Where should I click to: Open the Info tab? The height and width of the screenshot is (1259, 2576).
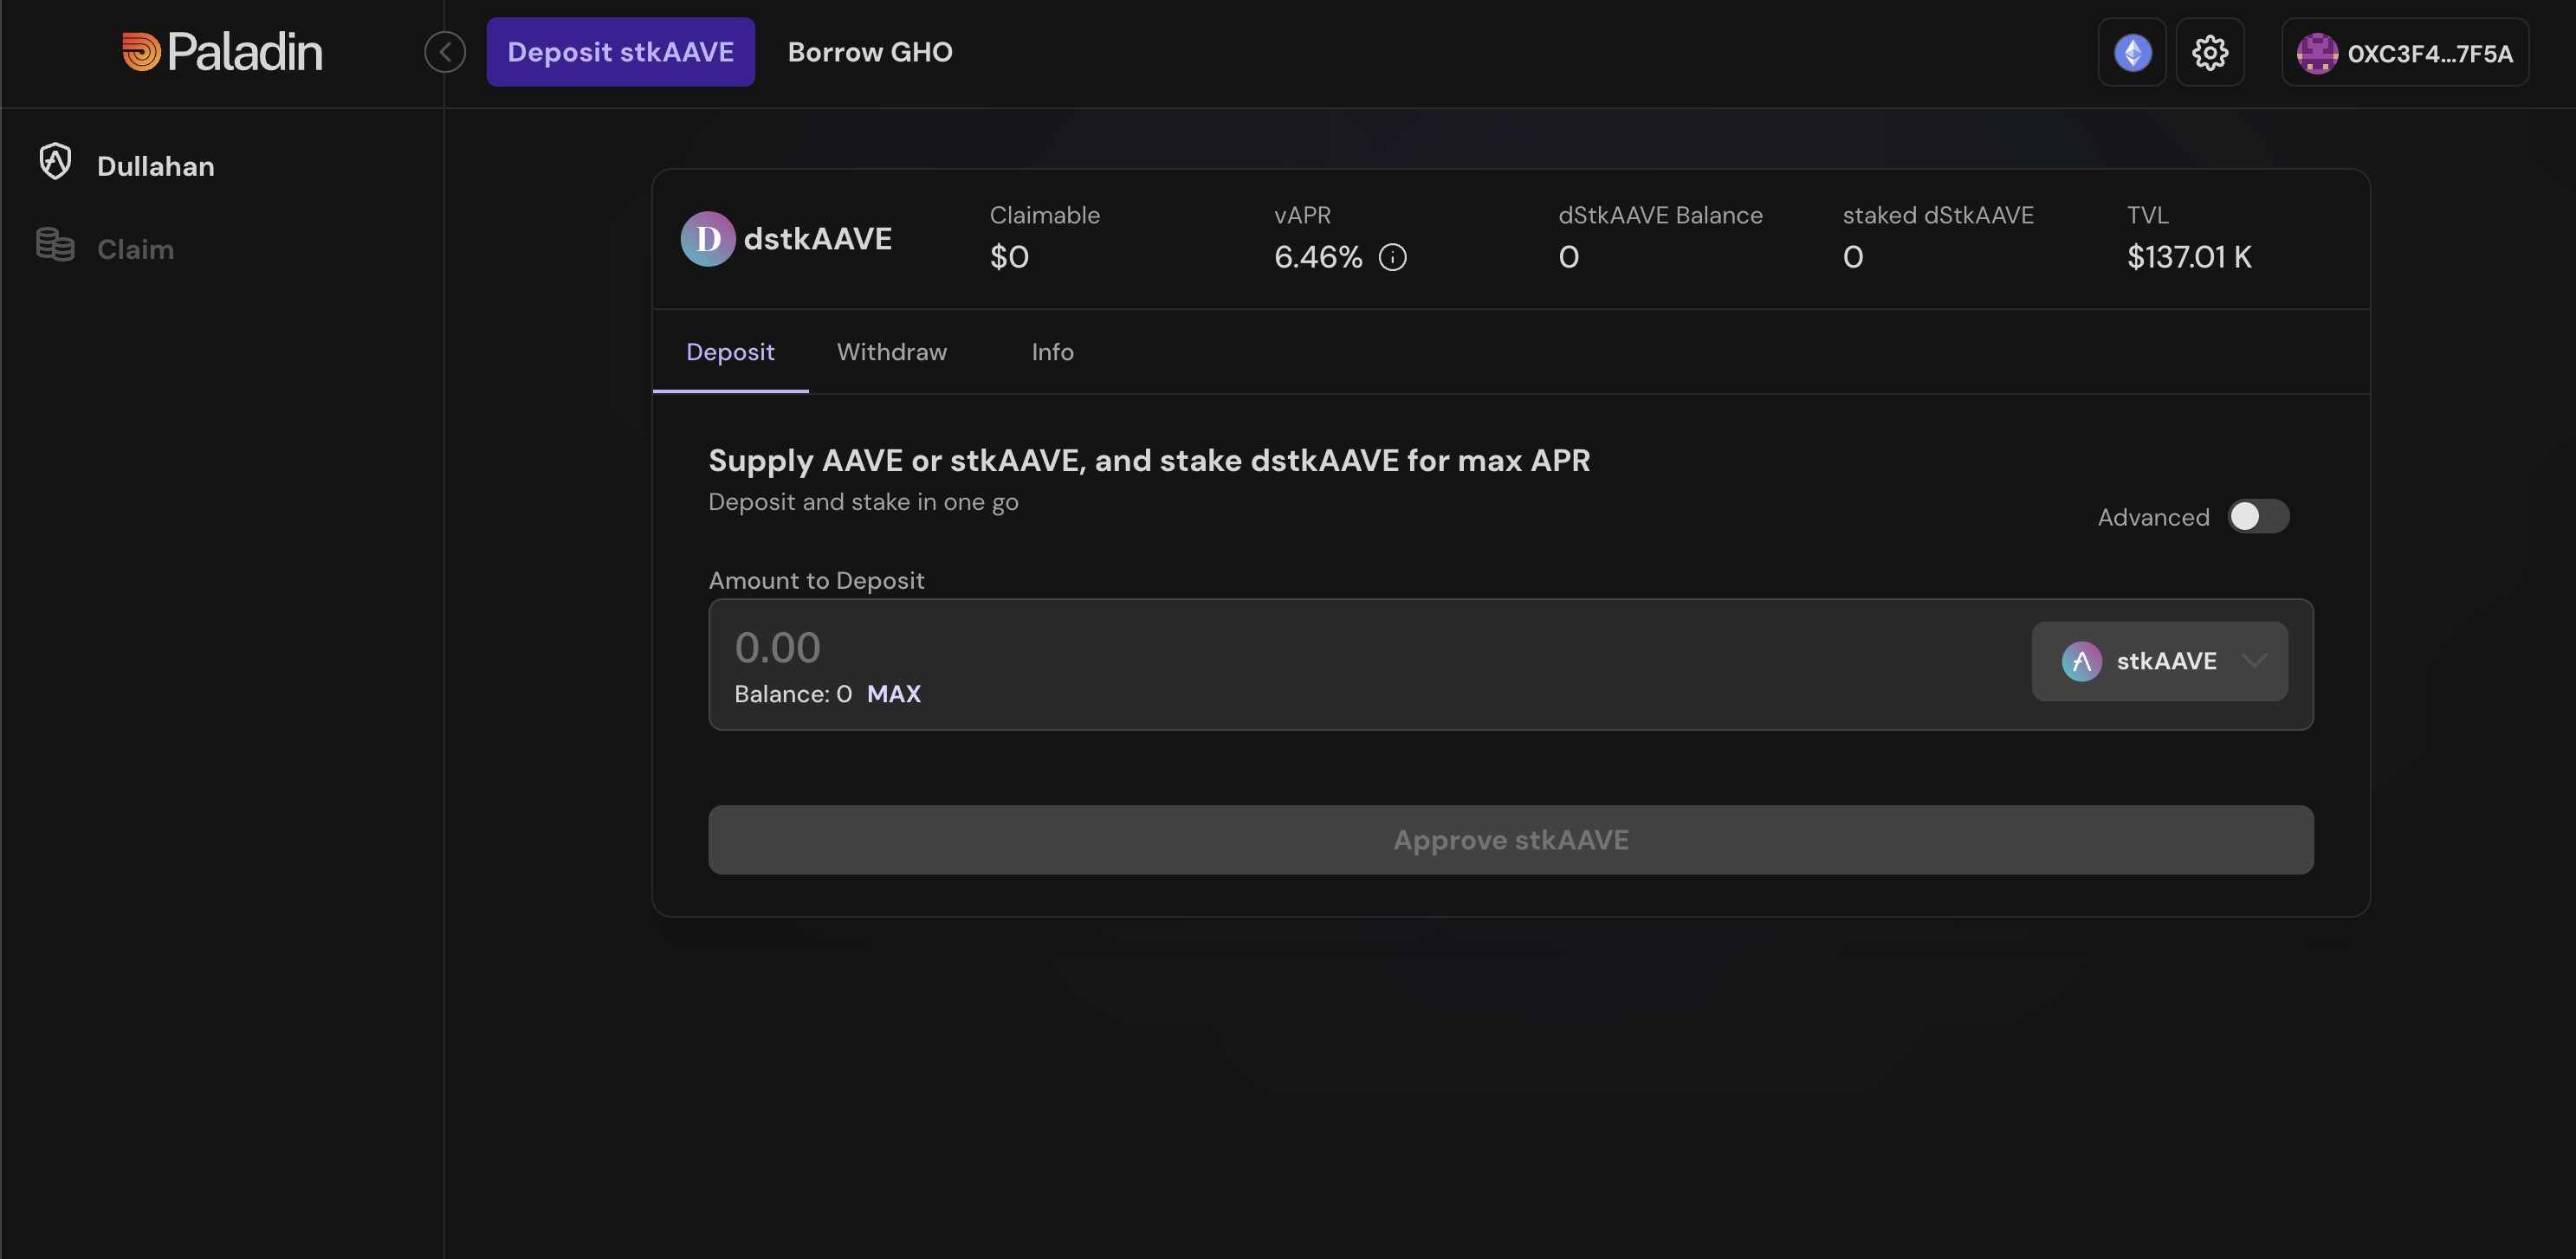(x=1052, y=352)
